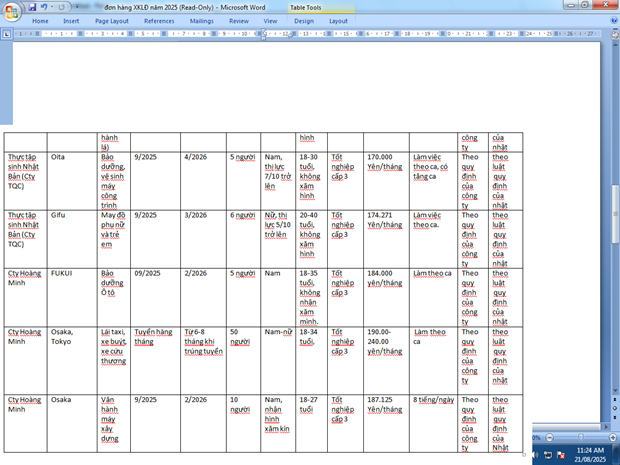The image size is (620, 465).
Task: Click the '10 người' cell
Action: coord(243,423)
